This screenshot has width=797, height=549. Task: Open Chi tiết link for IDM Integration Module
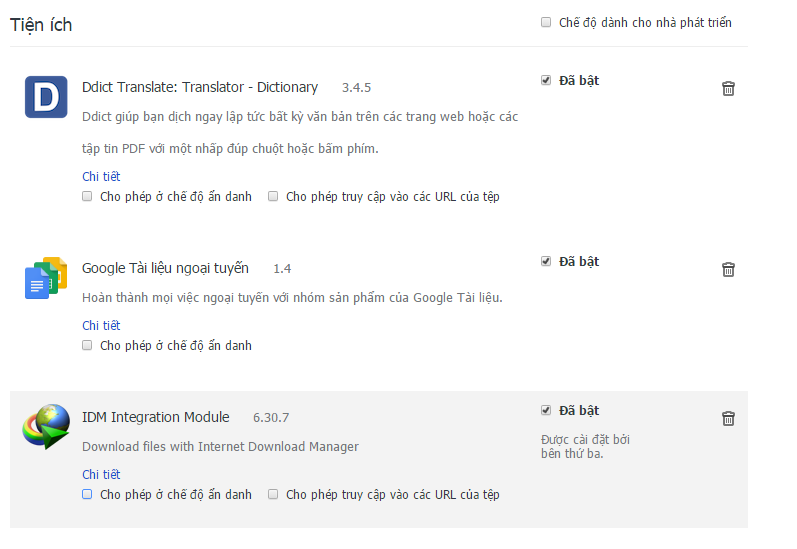point(101,475)
